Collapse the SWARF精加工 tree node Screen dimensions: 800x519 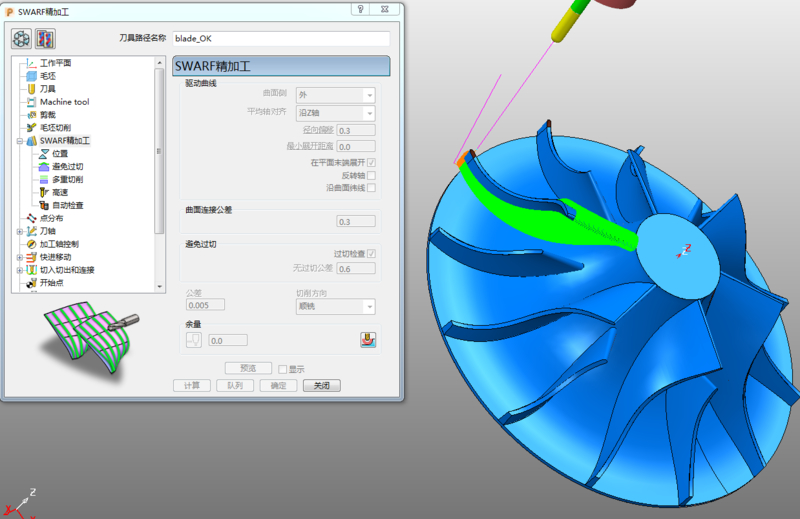(19, 141)
